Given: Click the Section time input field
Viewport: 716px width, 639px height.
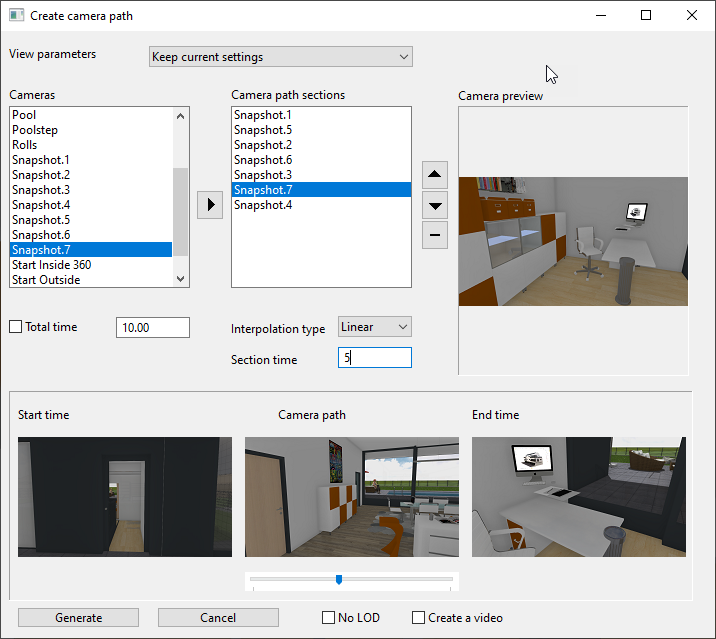Looking at the screenshot, I should pyautogui.click(x=374, y=358).
